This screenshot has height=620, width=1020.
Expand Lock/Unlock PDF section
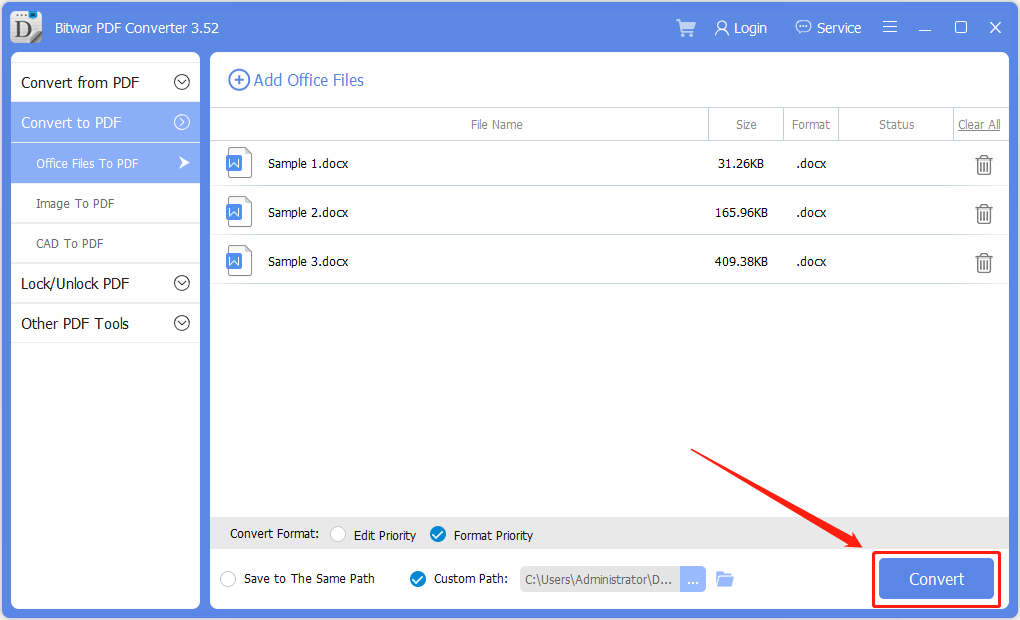coord(182,283)
